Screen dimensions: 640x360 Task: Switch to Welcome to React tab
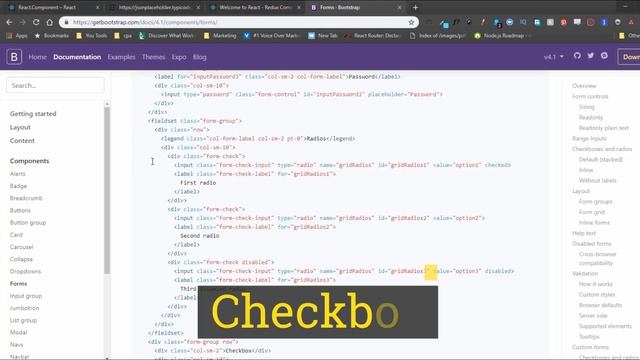coord(255,7)
